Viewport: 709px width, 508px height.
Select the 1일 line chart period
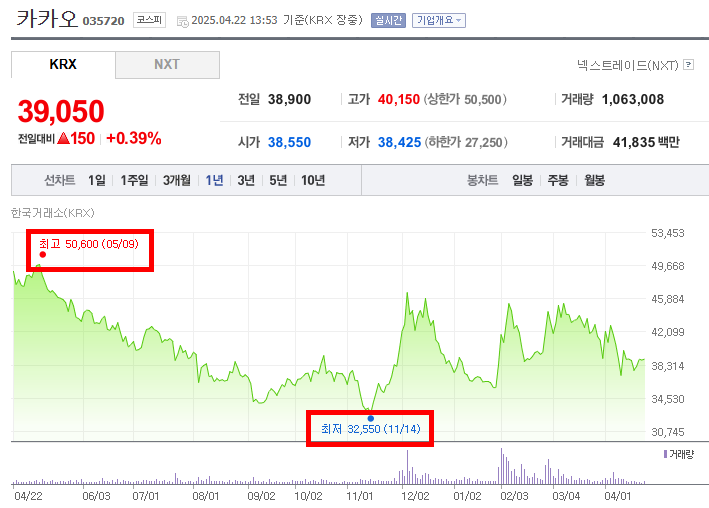[x=97, y=180]
